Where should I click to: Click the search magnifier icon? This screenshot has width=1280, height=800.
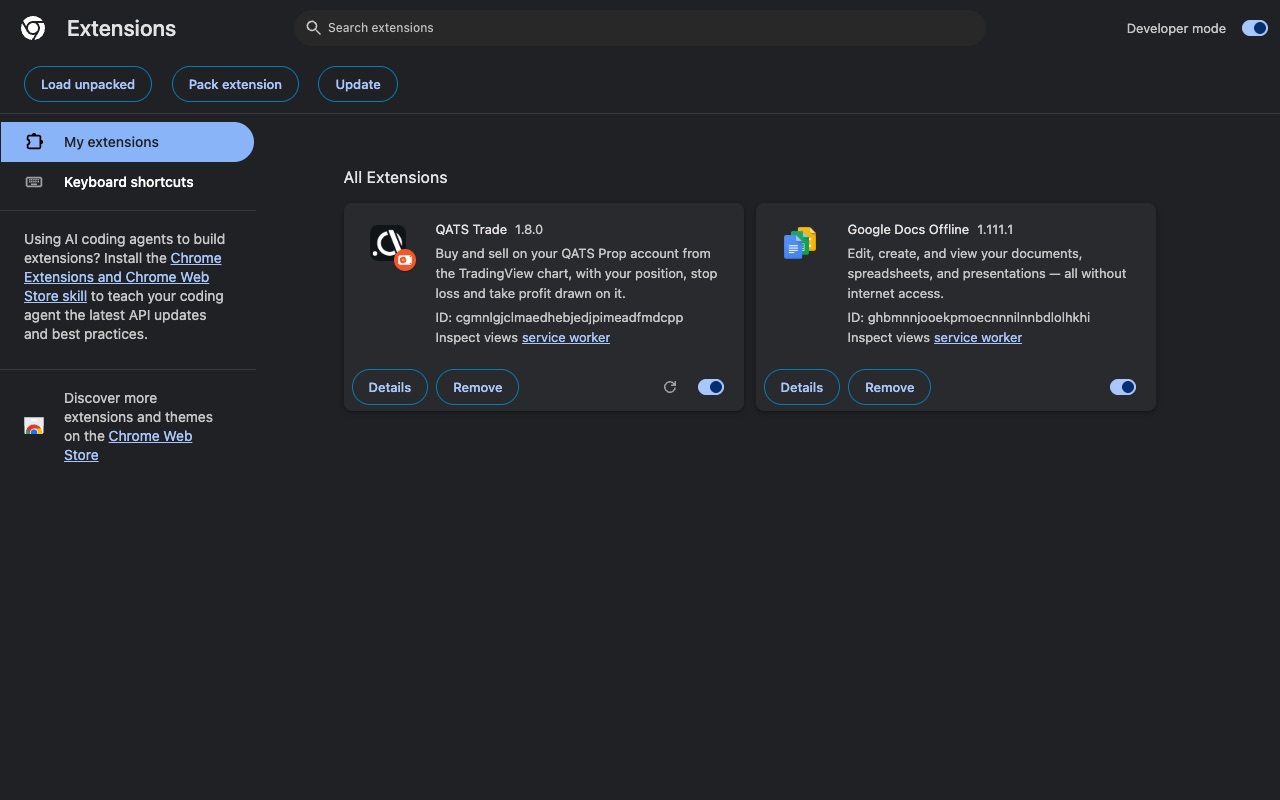313,28
